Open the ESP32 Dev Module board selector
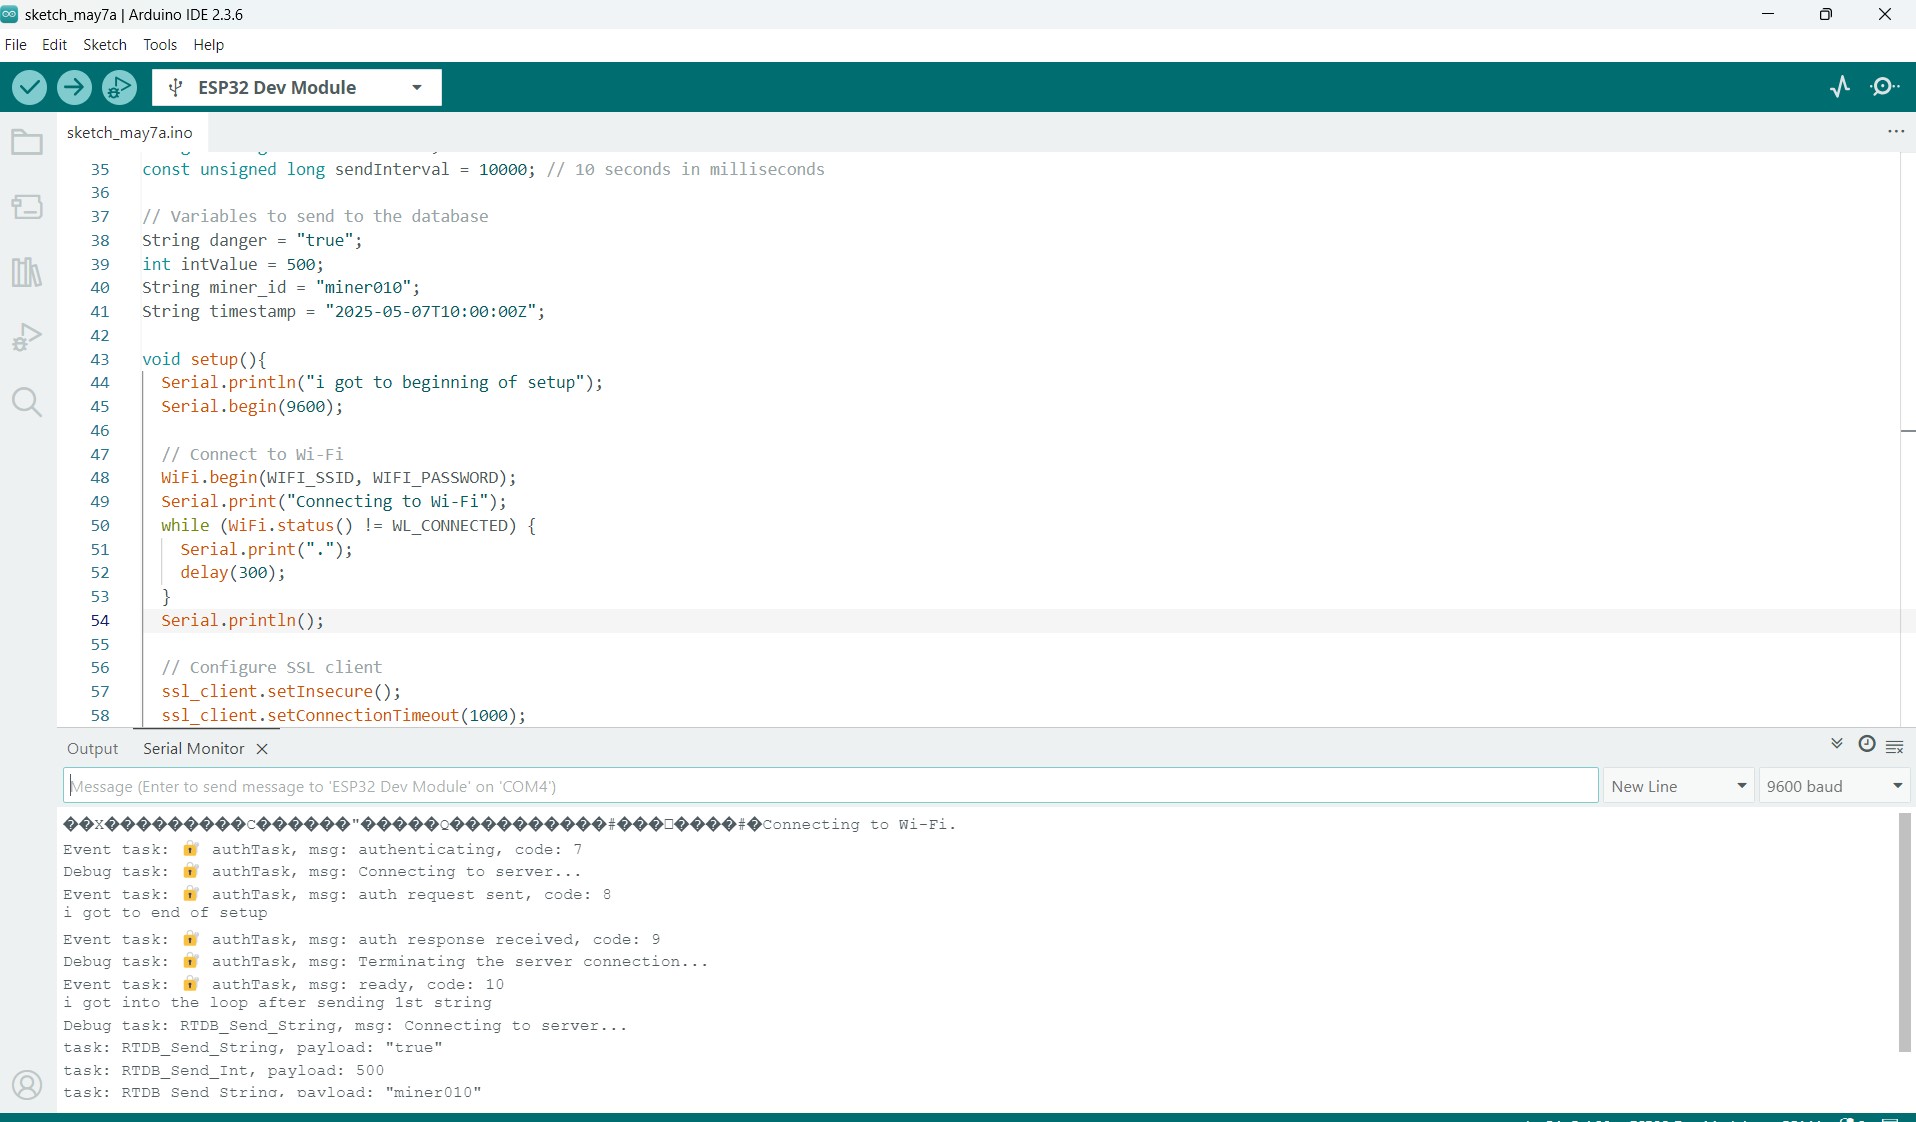 click(297, 87)
